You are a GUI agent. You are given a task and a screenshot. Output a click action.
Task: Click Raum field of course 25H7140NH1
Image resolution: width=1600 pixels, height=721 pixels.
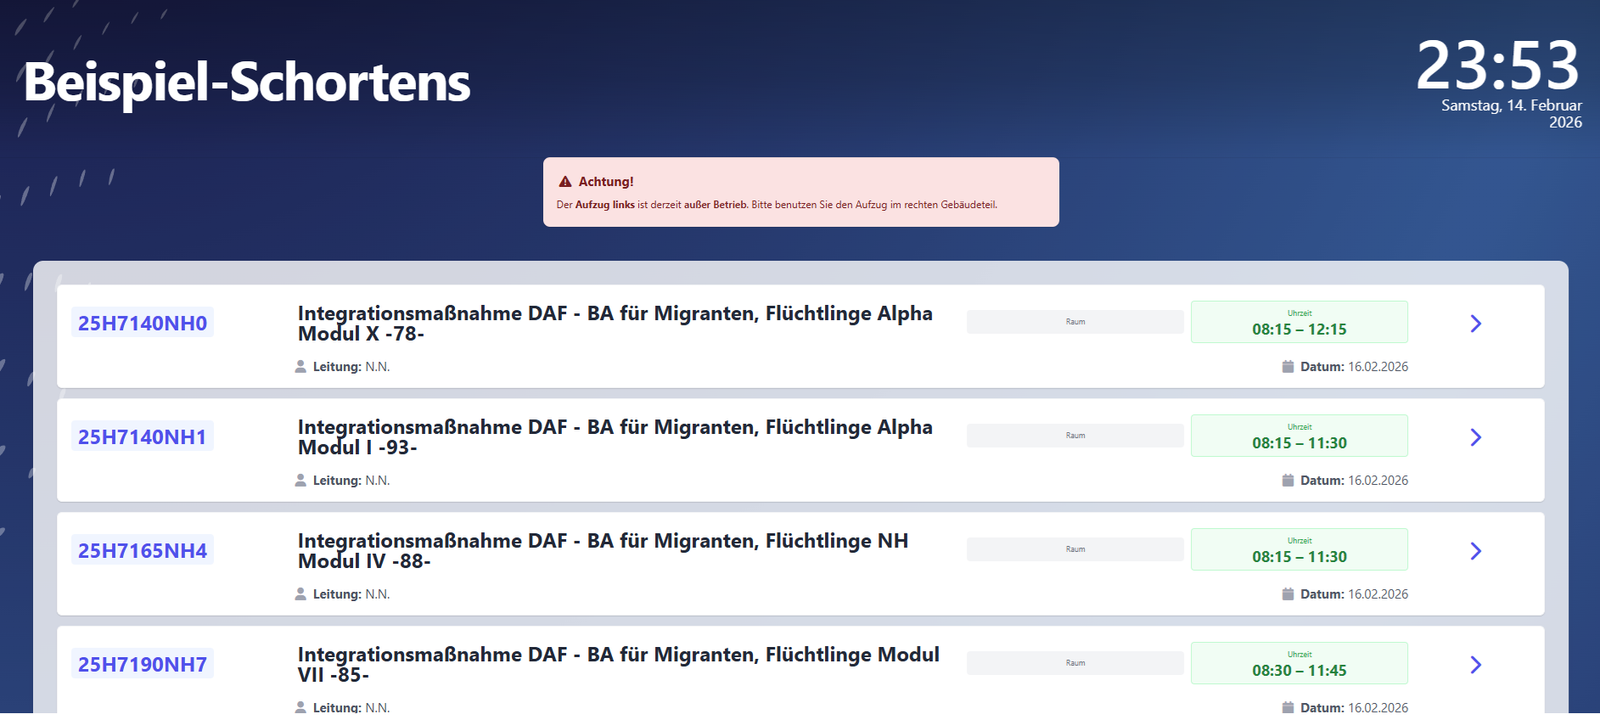coord(1075,436)
